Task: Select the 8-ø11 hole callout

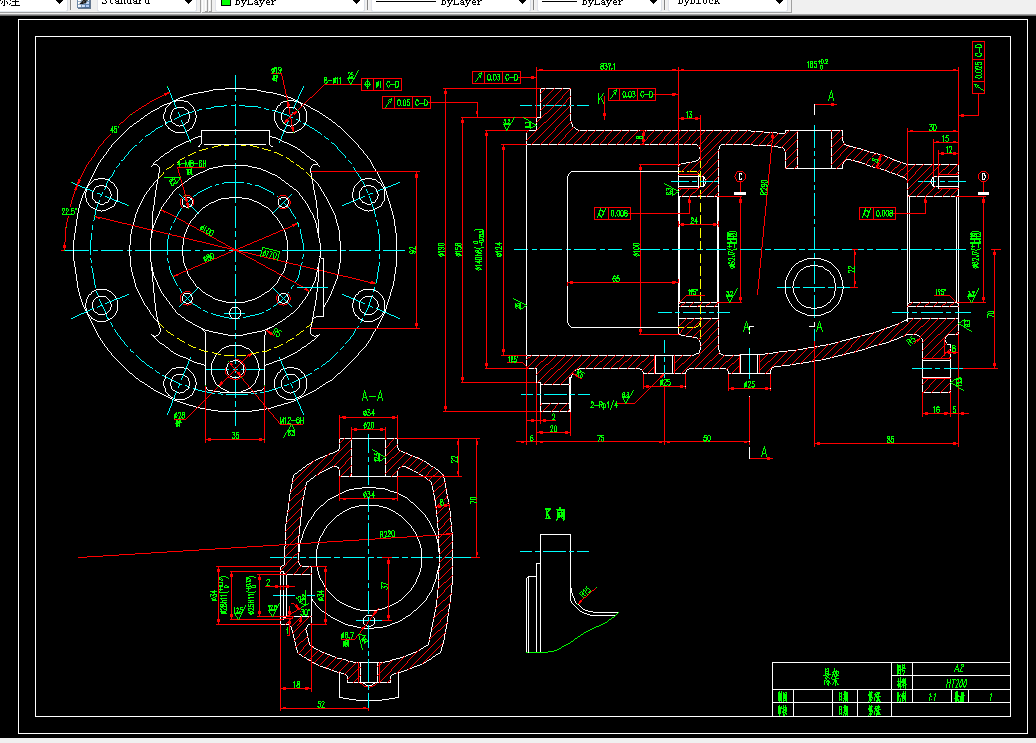Action: point(332,81)
